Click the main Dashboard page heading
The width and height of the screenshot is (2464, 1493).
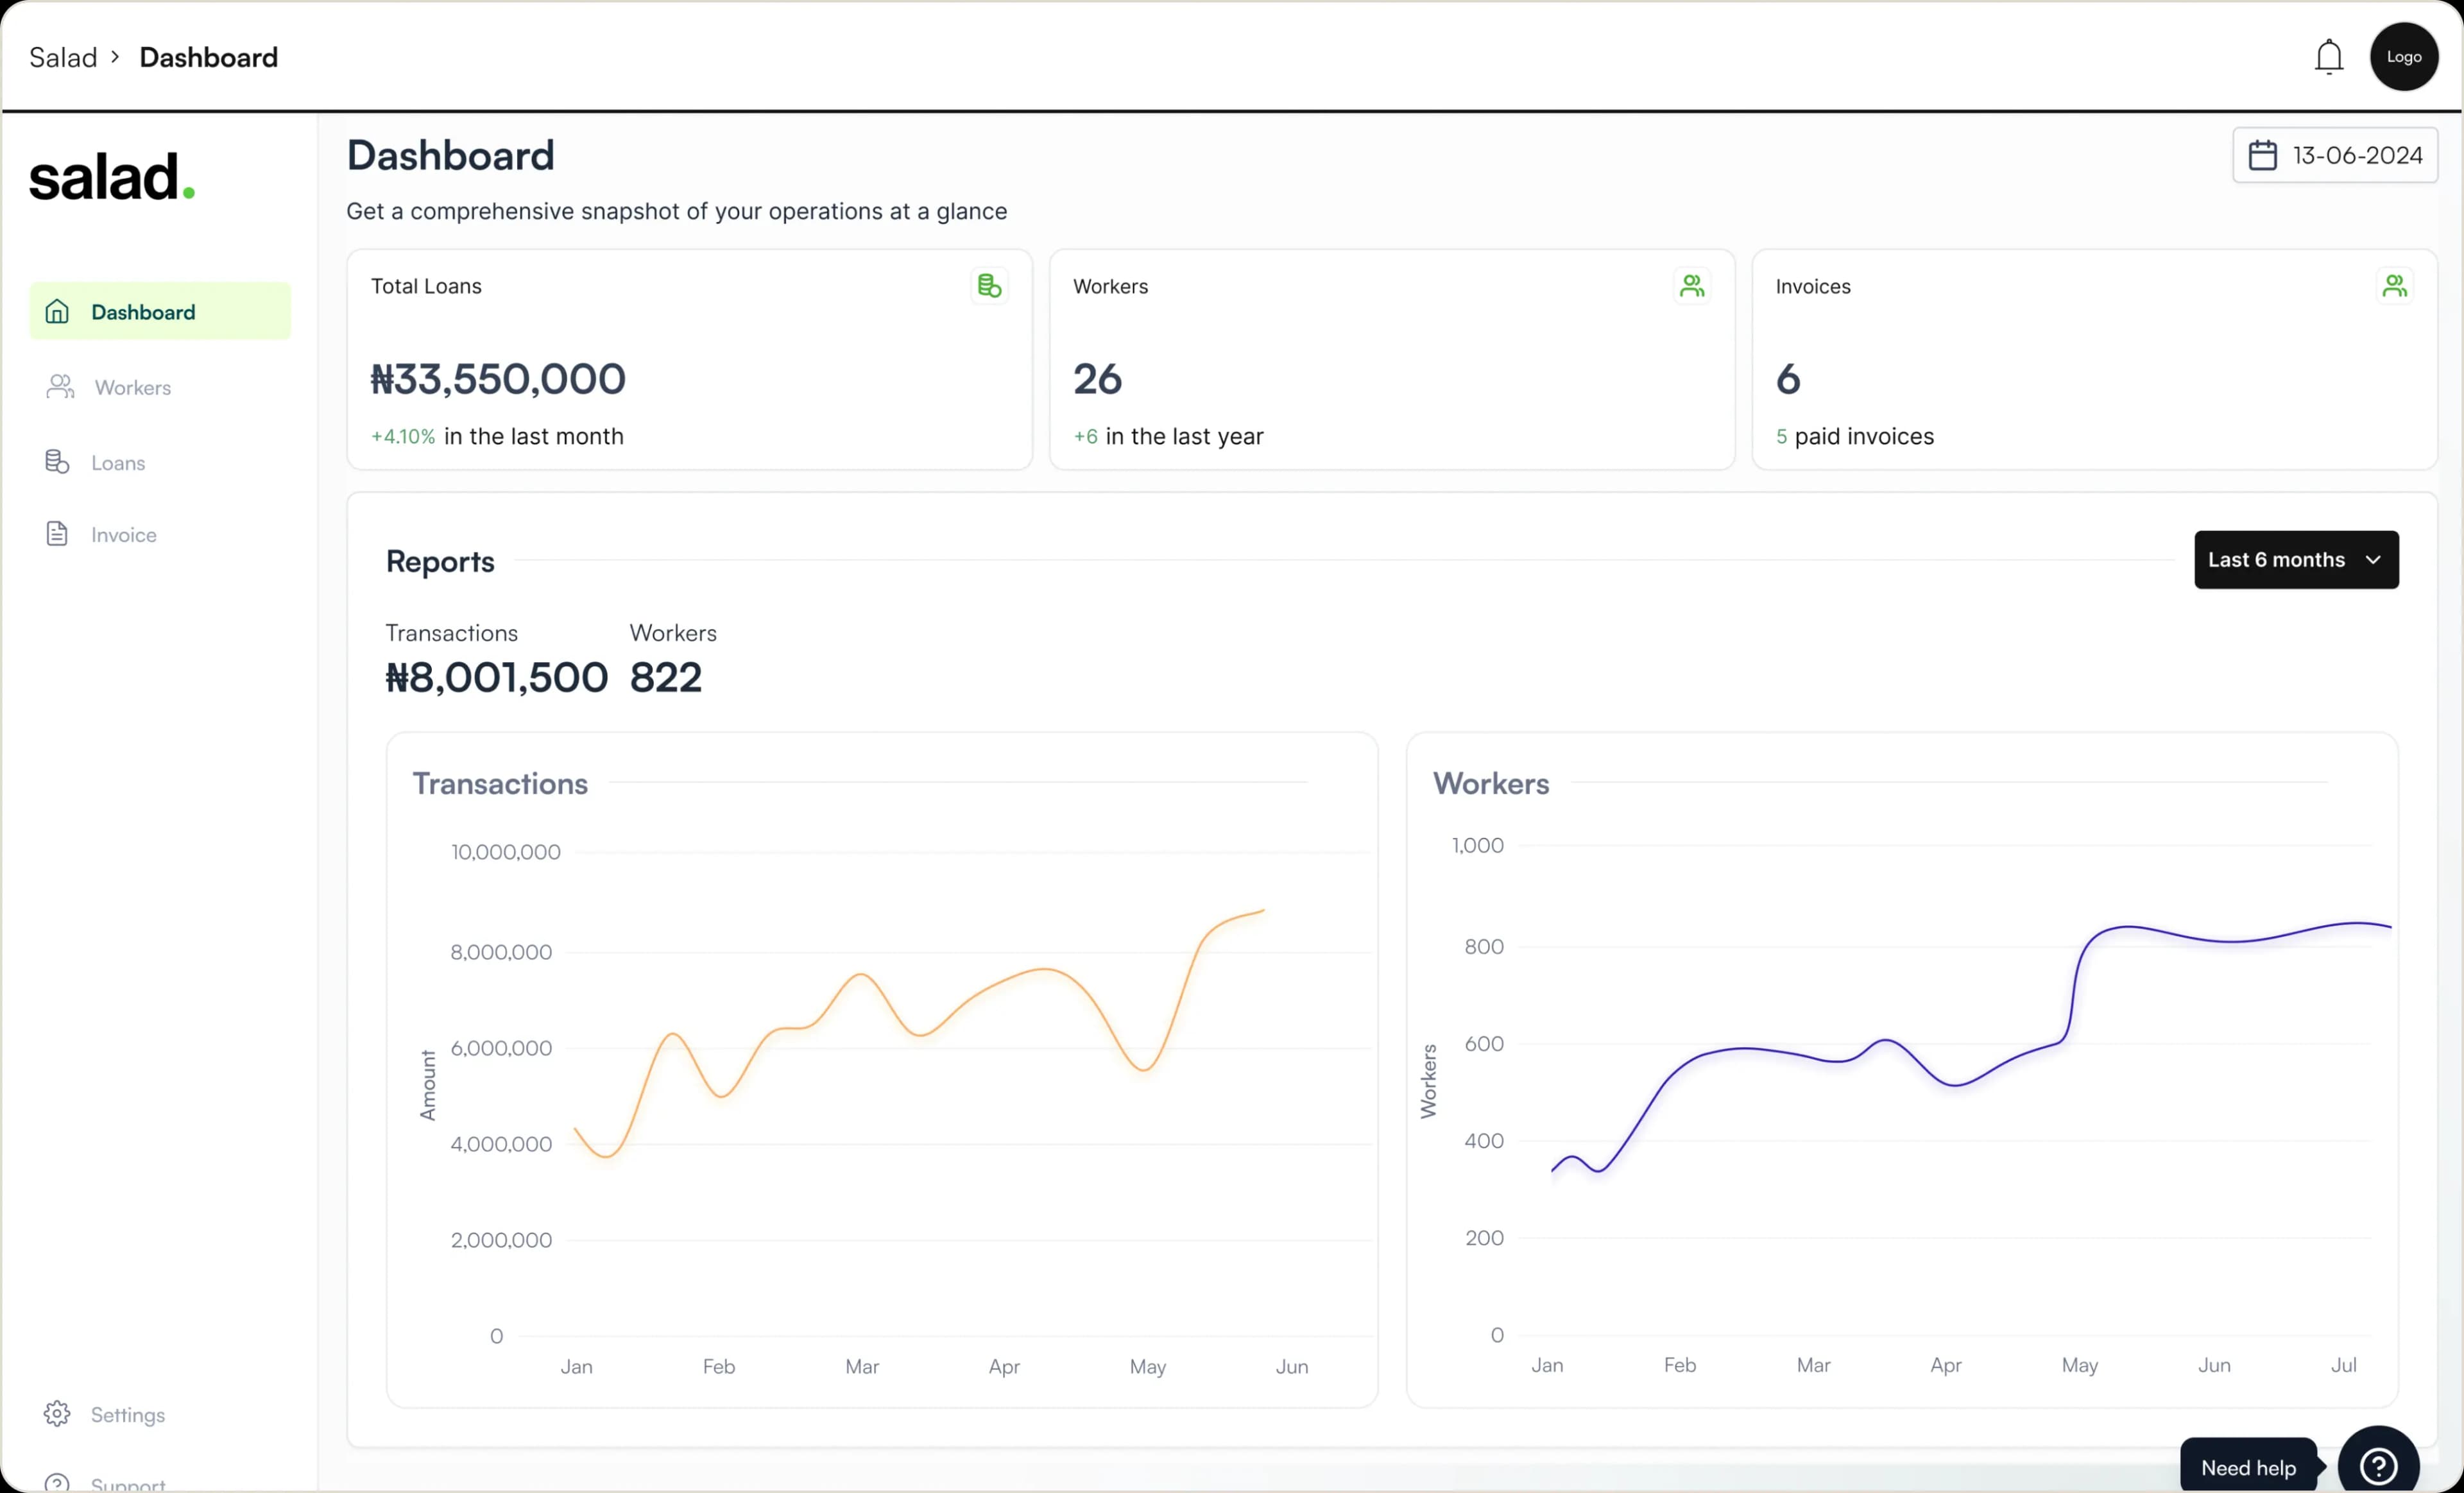click(450, 155)
